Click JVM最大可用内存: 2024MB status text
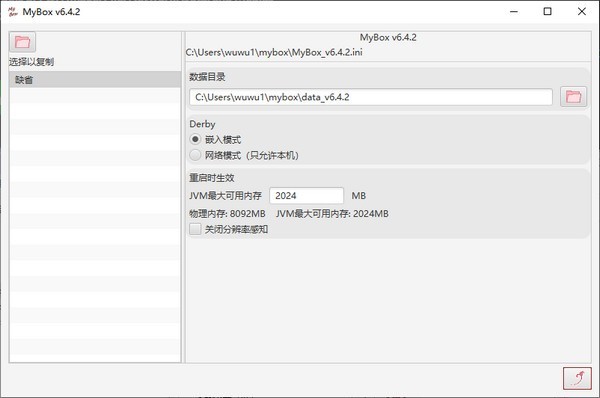 [x=332, y=214]
